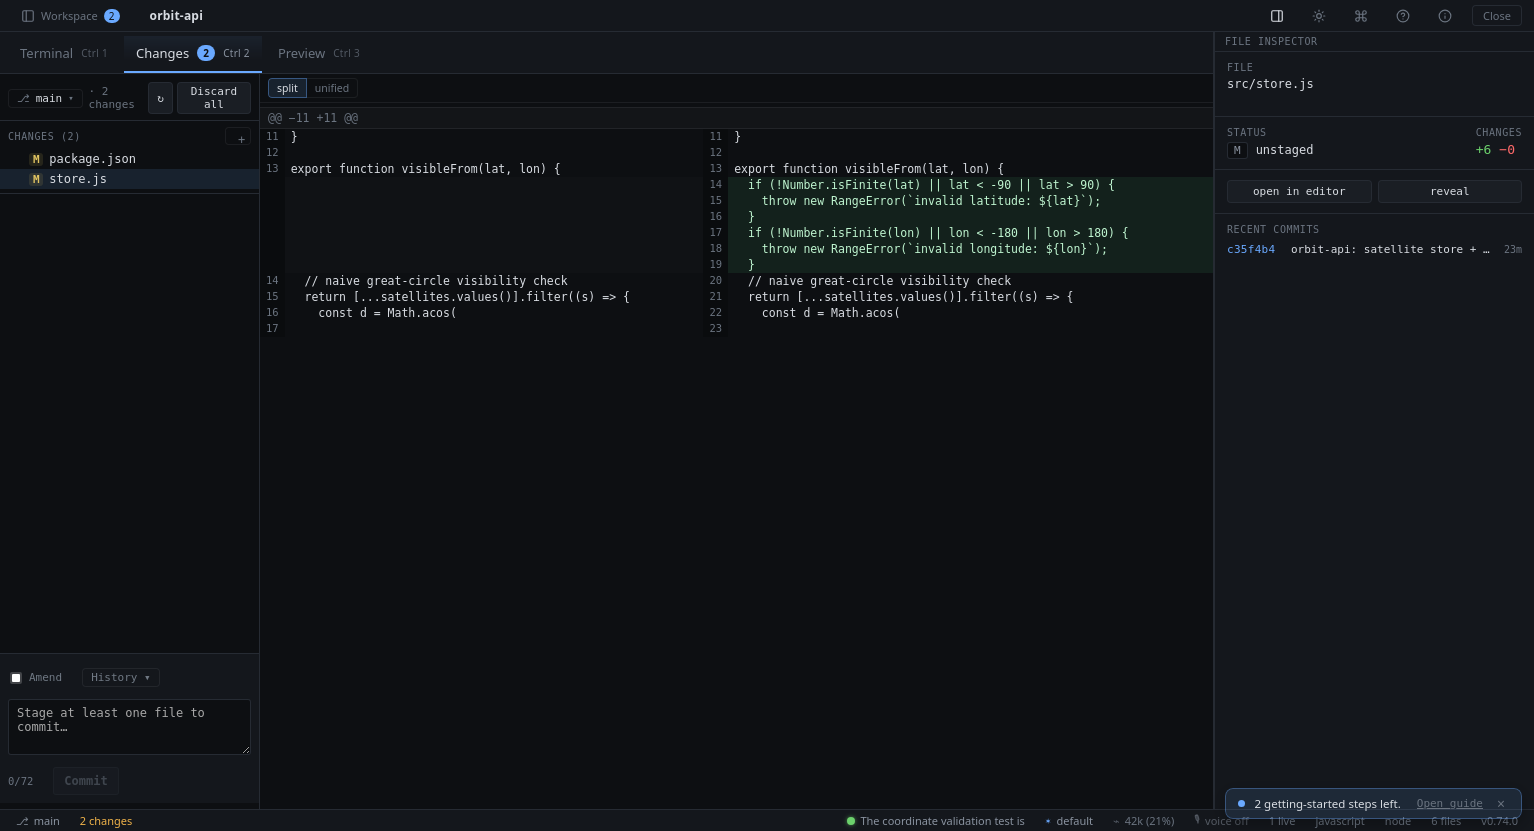This screenshot has height=831, width=1534.
Task: Click the green test status indicator
Action: click(x=851, y=821)
